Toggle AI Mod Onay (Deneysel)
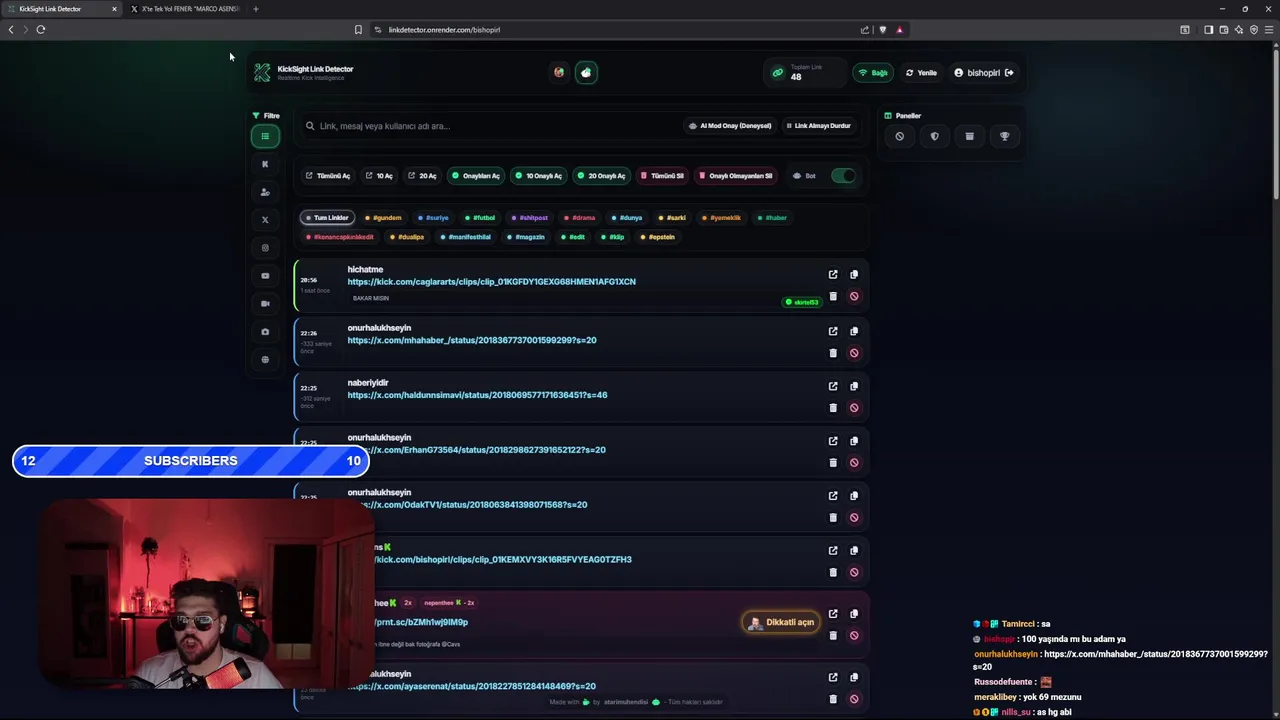Screen dimensions: 1280x720 [730, 126]
